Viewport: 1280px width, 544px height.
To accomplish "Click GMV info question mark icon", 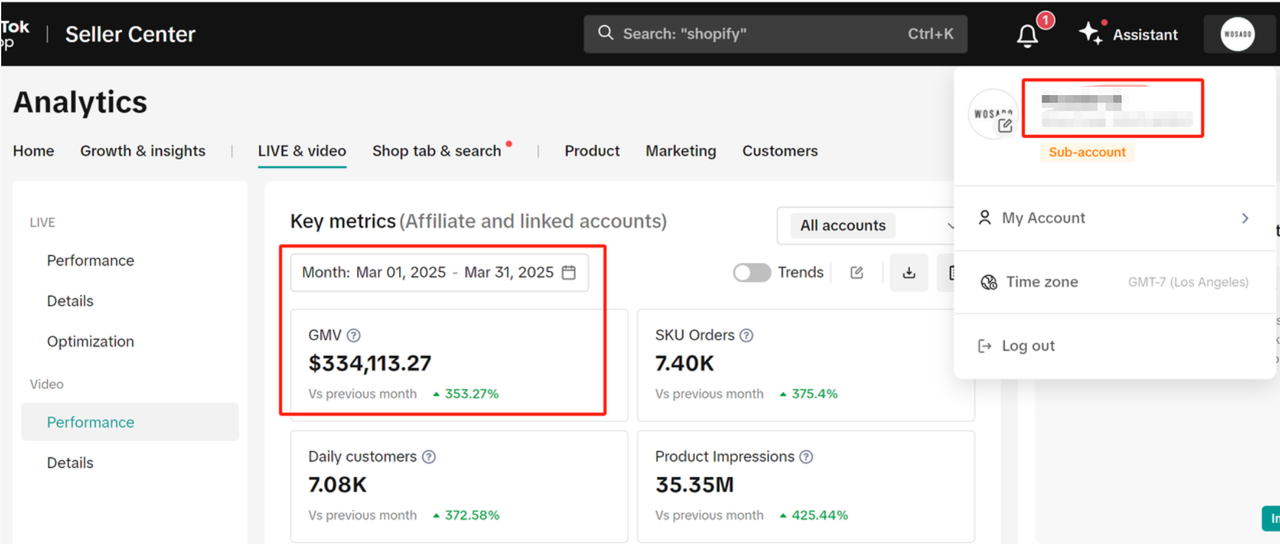I will pyautogui.click(x=353, y=336).
